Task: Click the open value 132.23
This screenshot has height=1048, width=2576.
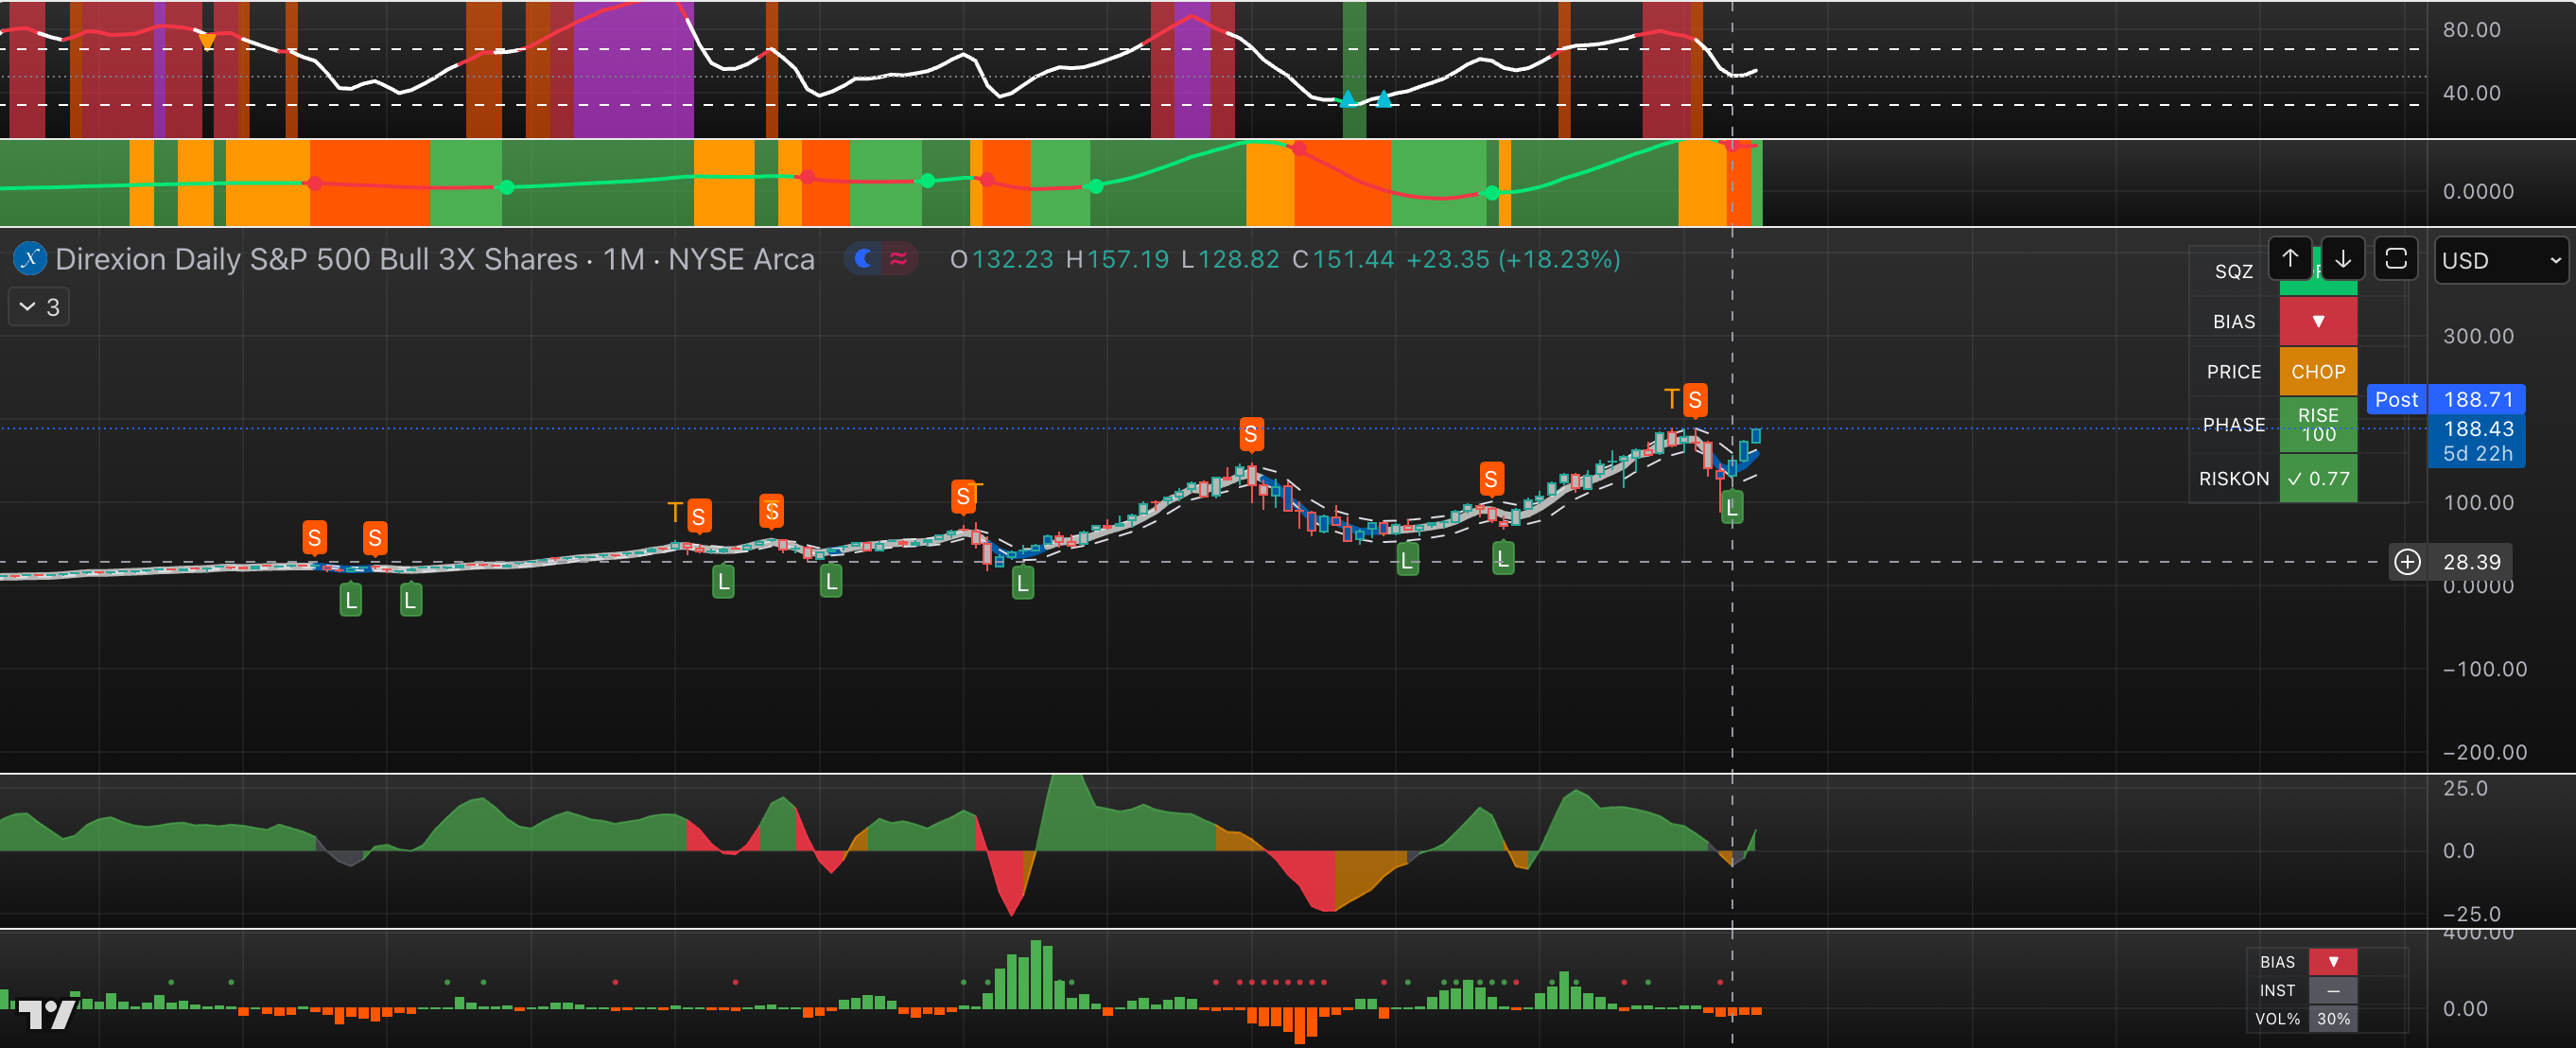Action: (1012, 259)
